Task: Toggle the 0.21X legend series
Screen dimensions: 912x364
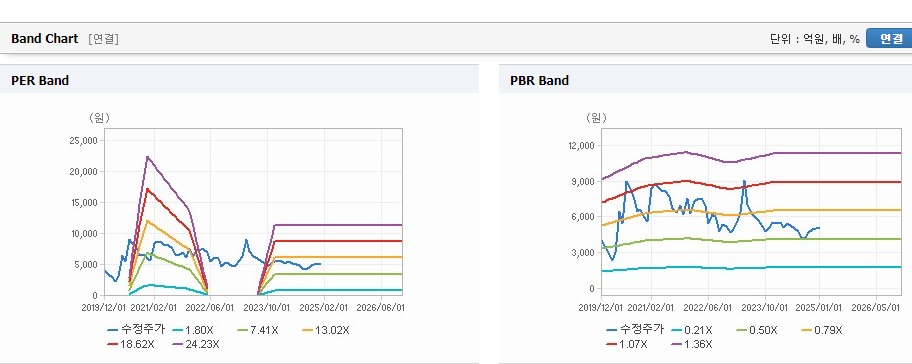Action: (691, 330)
